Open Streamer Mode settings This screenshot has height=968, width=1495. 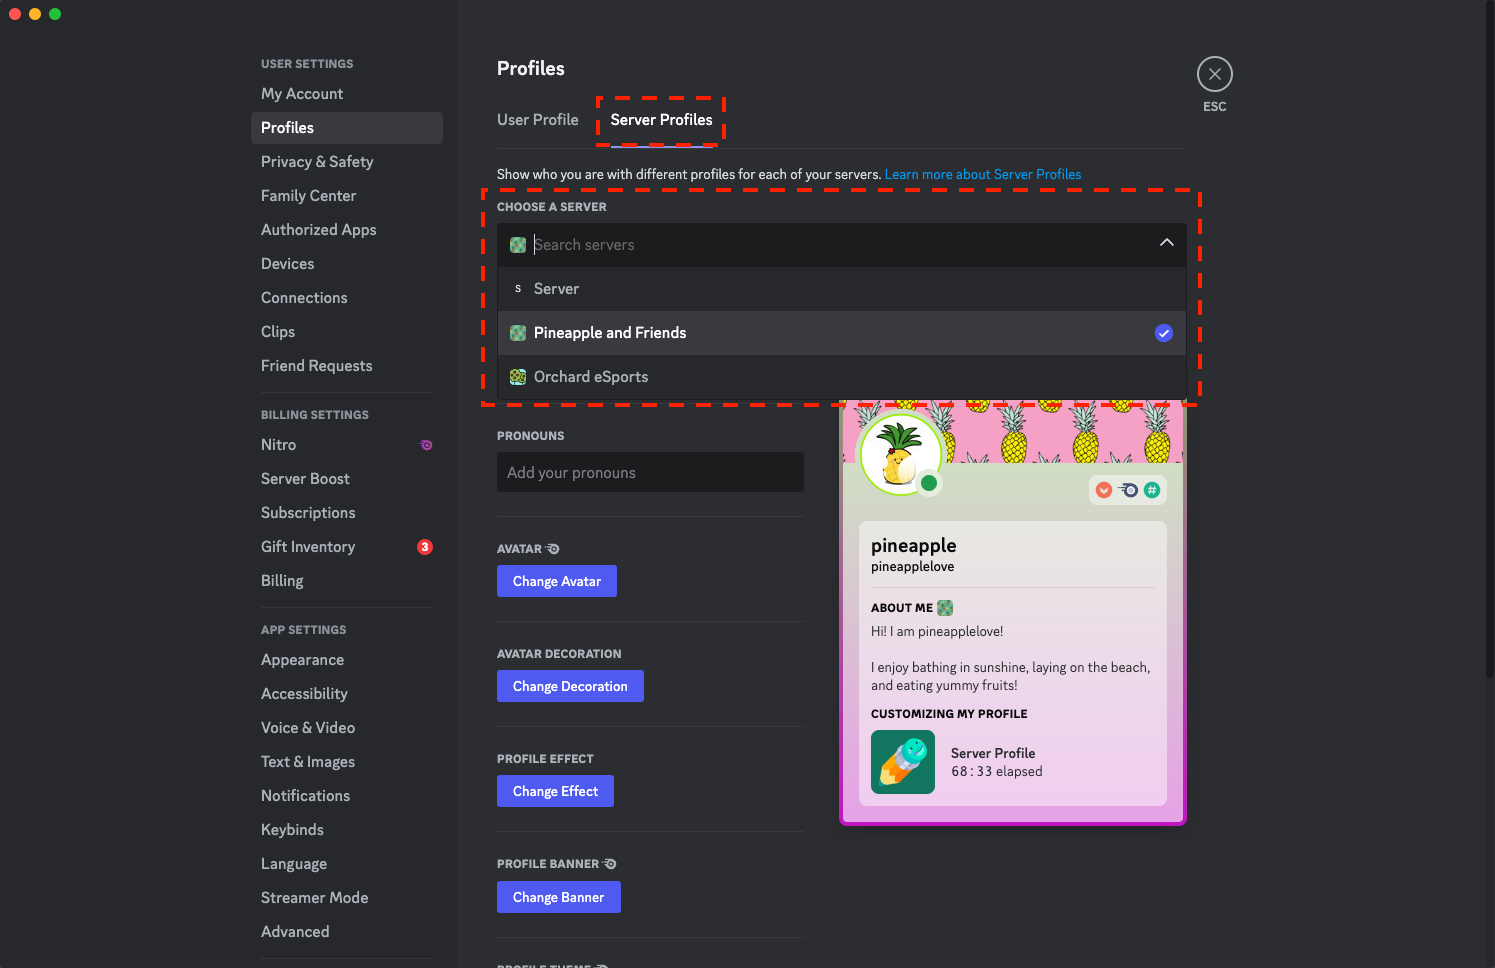click(x=346, y=898)
